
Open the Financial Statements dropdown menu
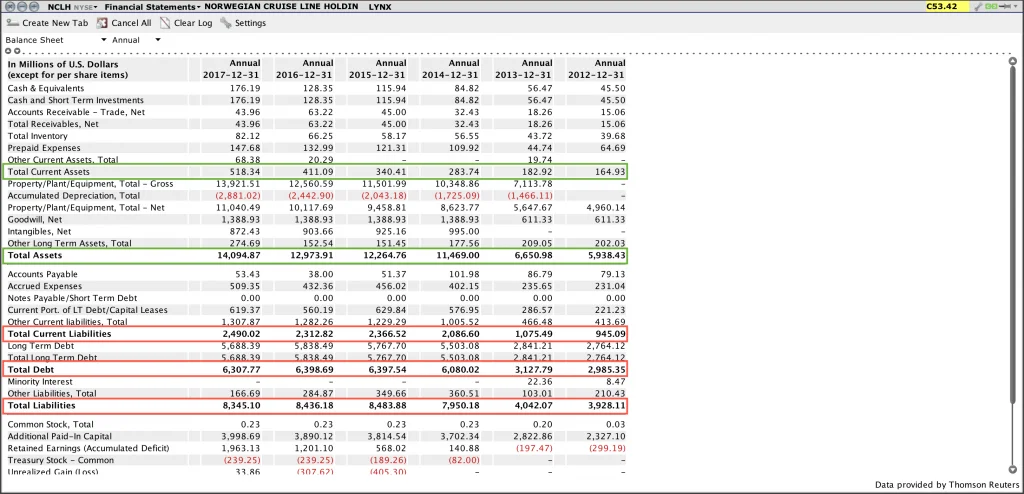(x=153, y=7)
